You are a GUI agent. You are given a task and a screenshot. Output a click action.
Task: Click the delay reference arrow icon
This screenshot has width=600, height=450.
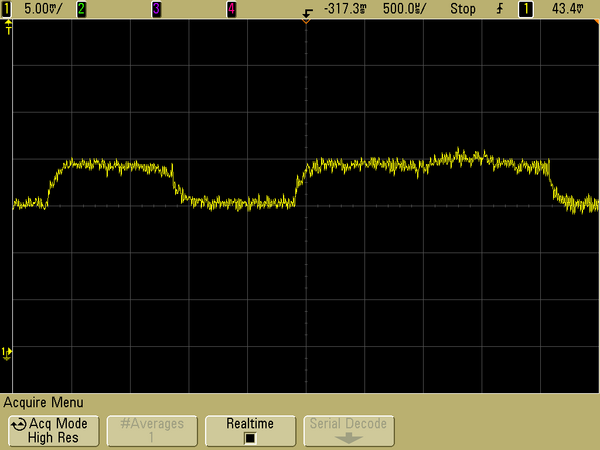point(307,13)
